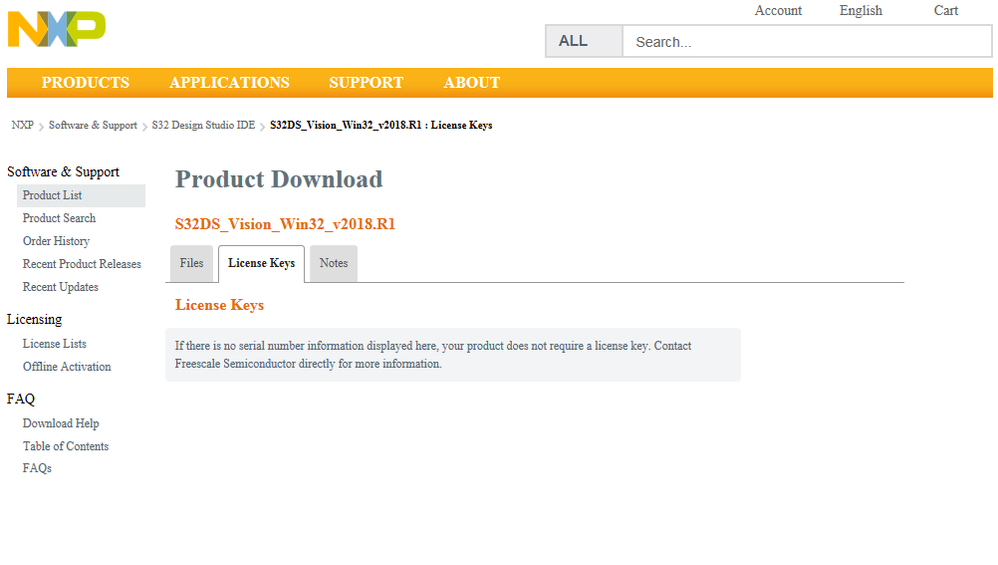The image size is (998, 565).
Task: Open the APPLICATIONS menu
Action: pos(229,83)
